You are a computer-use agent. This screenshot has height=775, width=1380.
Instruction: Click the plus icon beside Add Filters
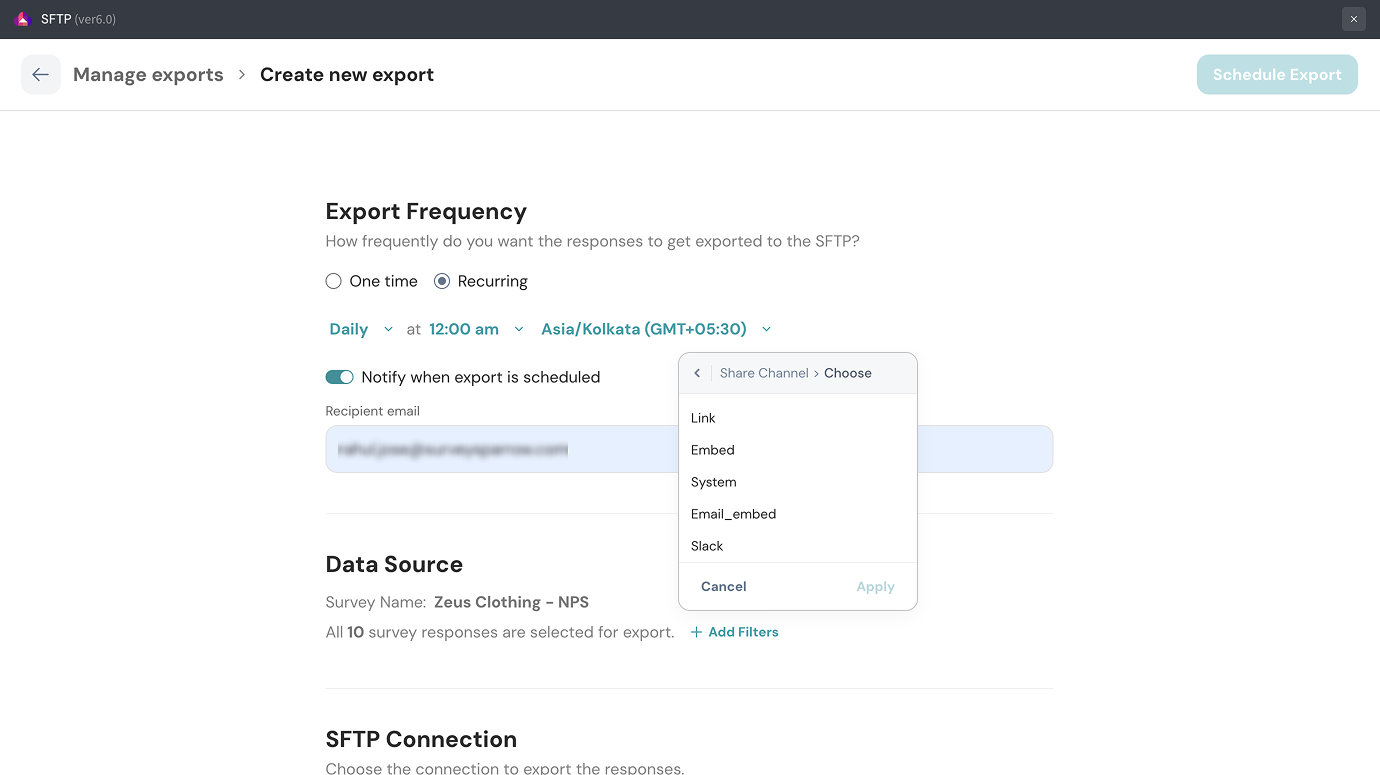[x=696, y=632]
